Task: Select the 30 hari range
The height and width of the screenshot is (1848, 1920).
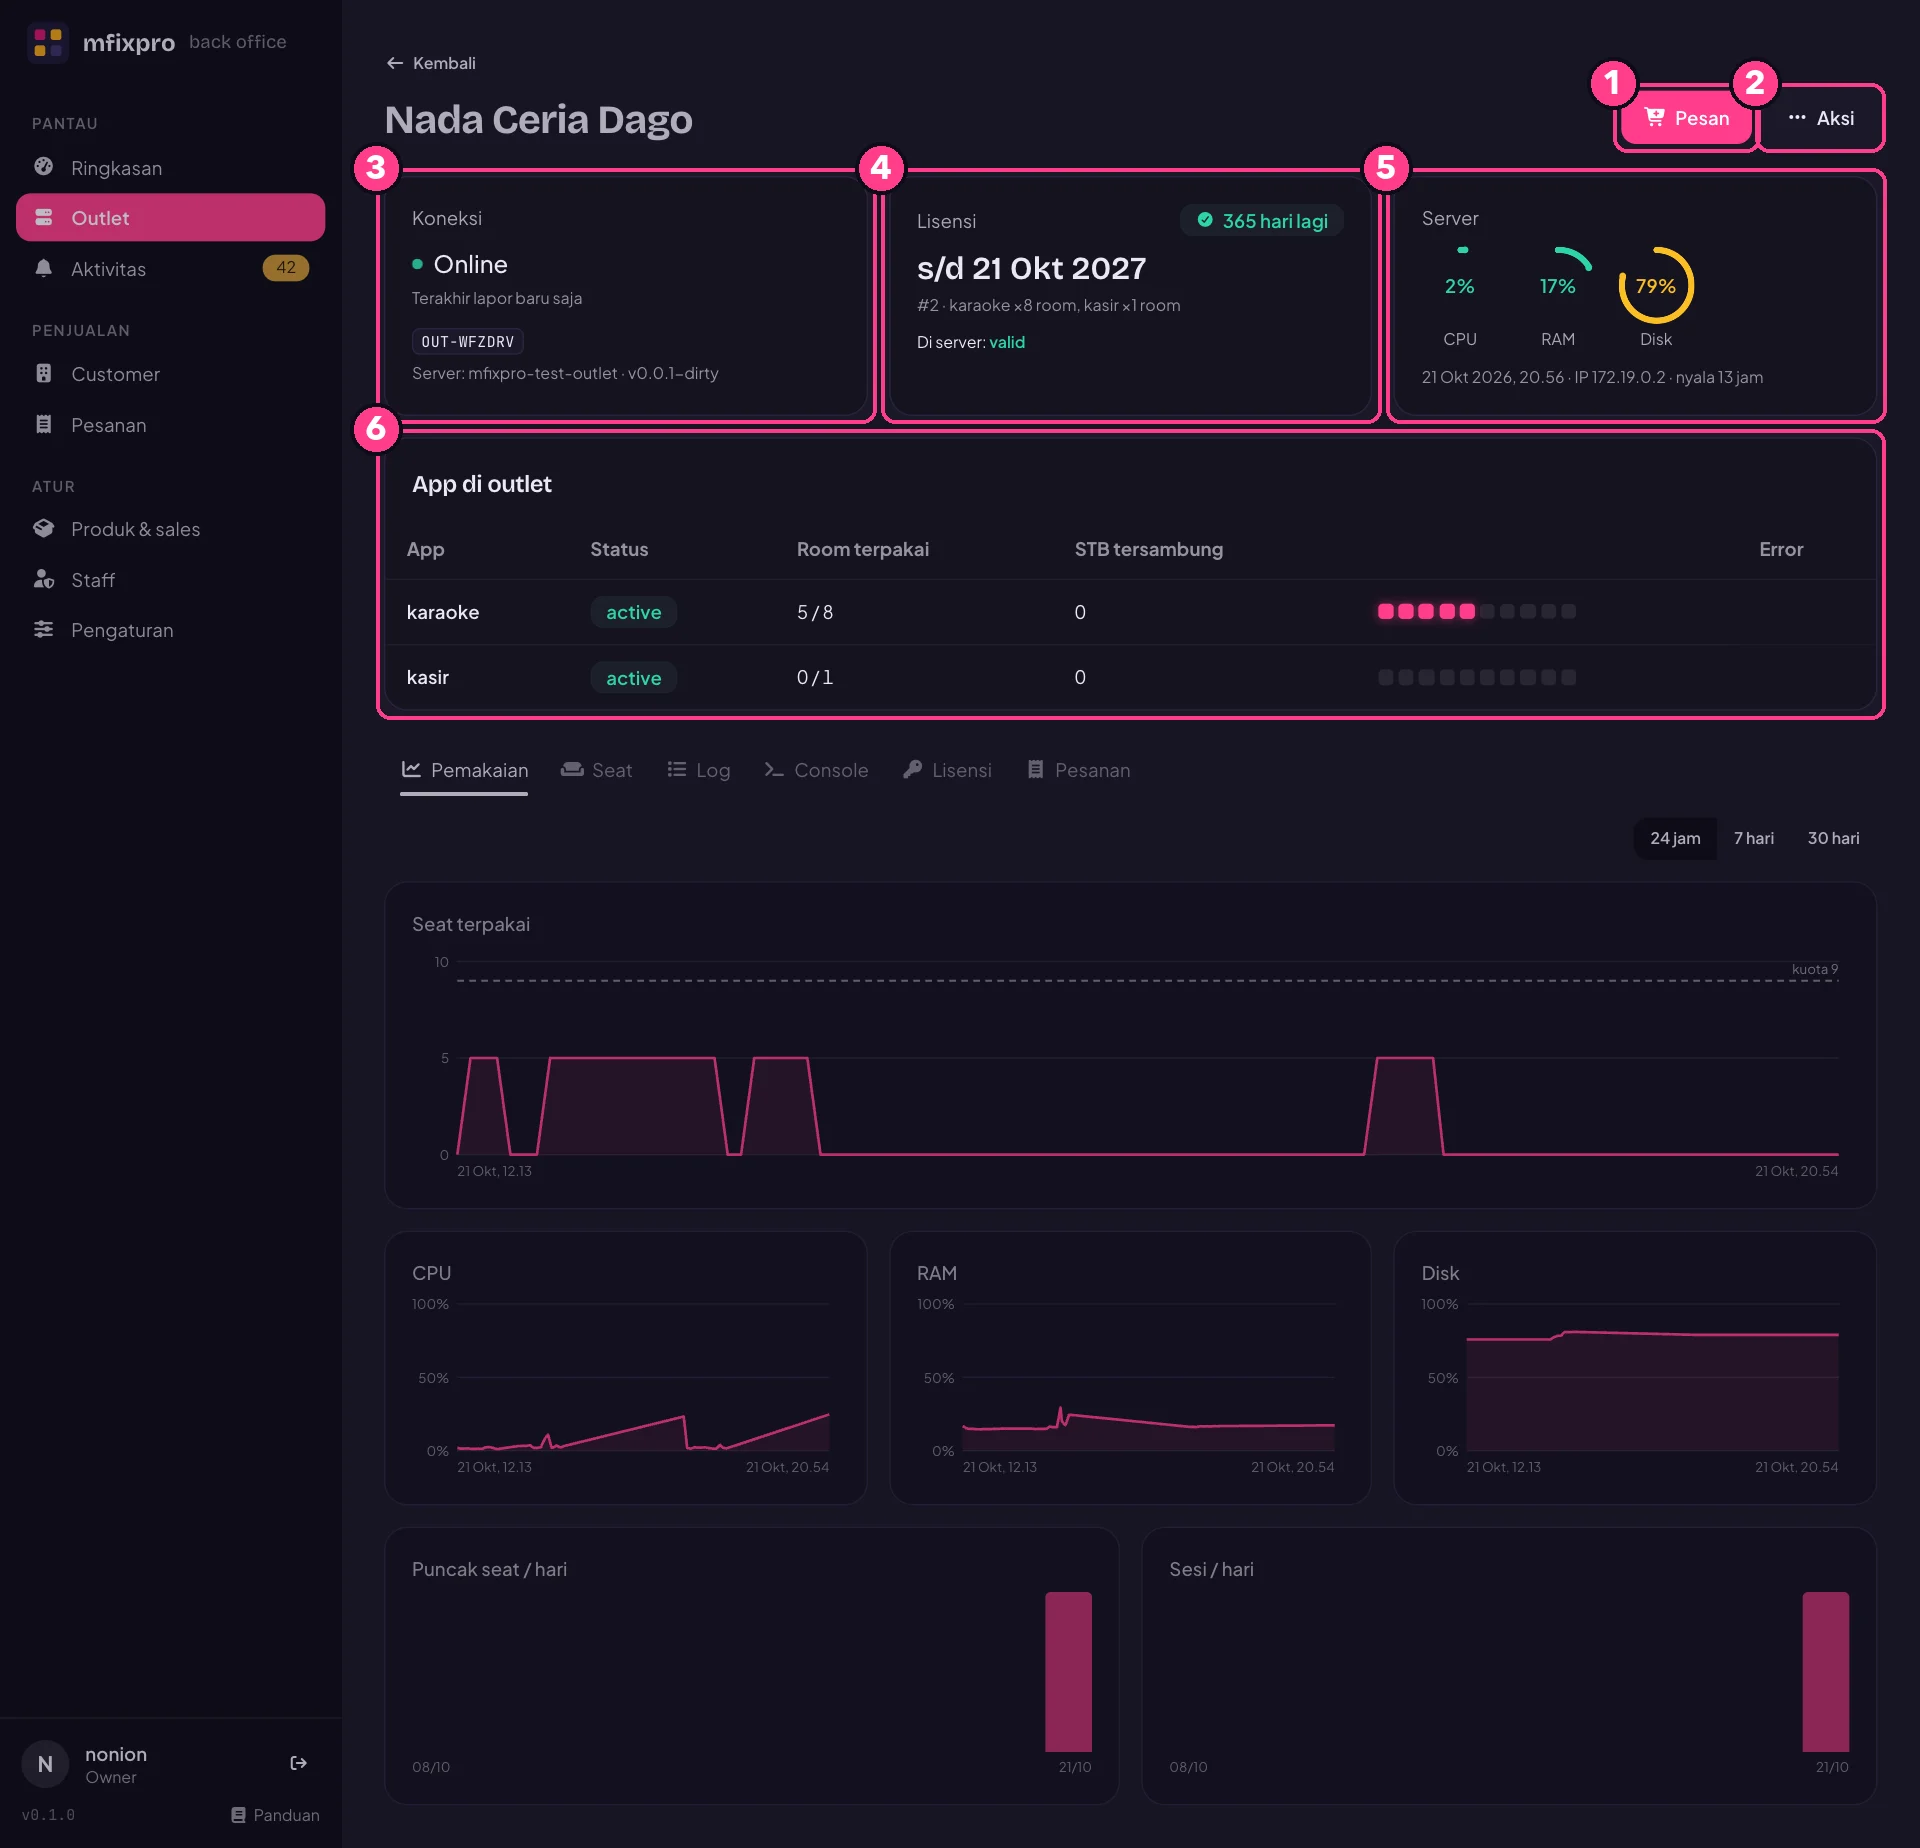Action: pyautogui.click(x=1833, y=838)
